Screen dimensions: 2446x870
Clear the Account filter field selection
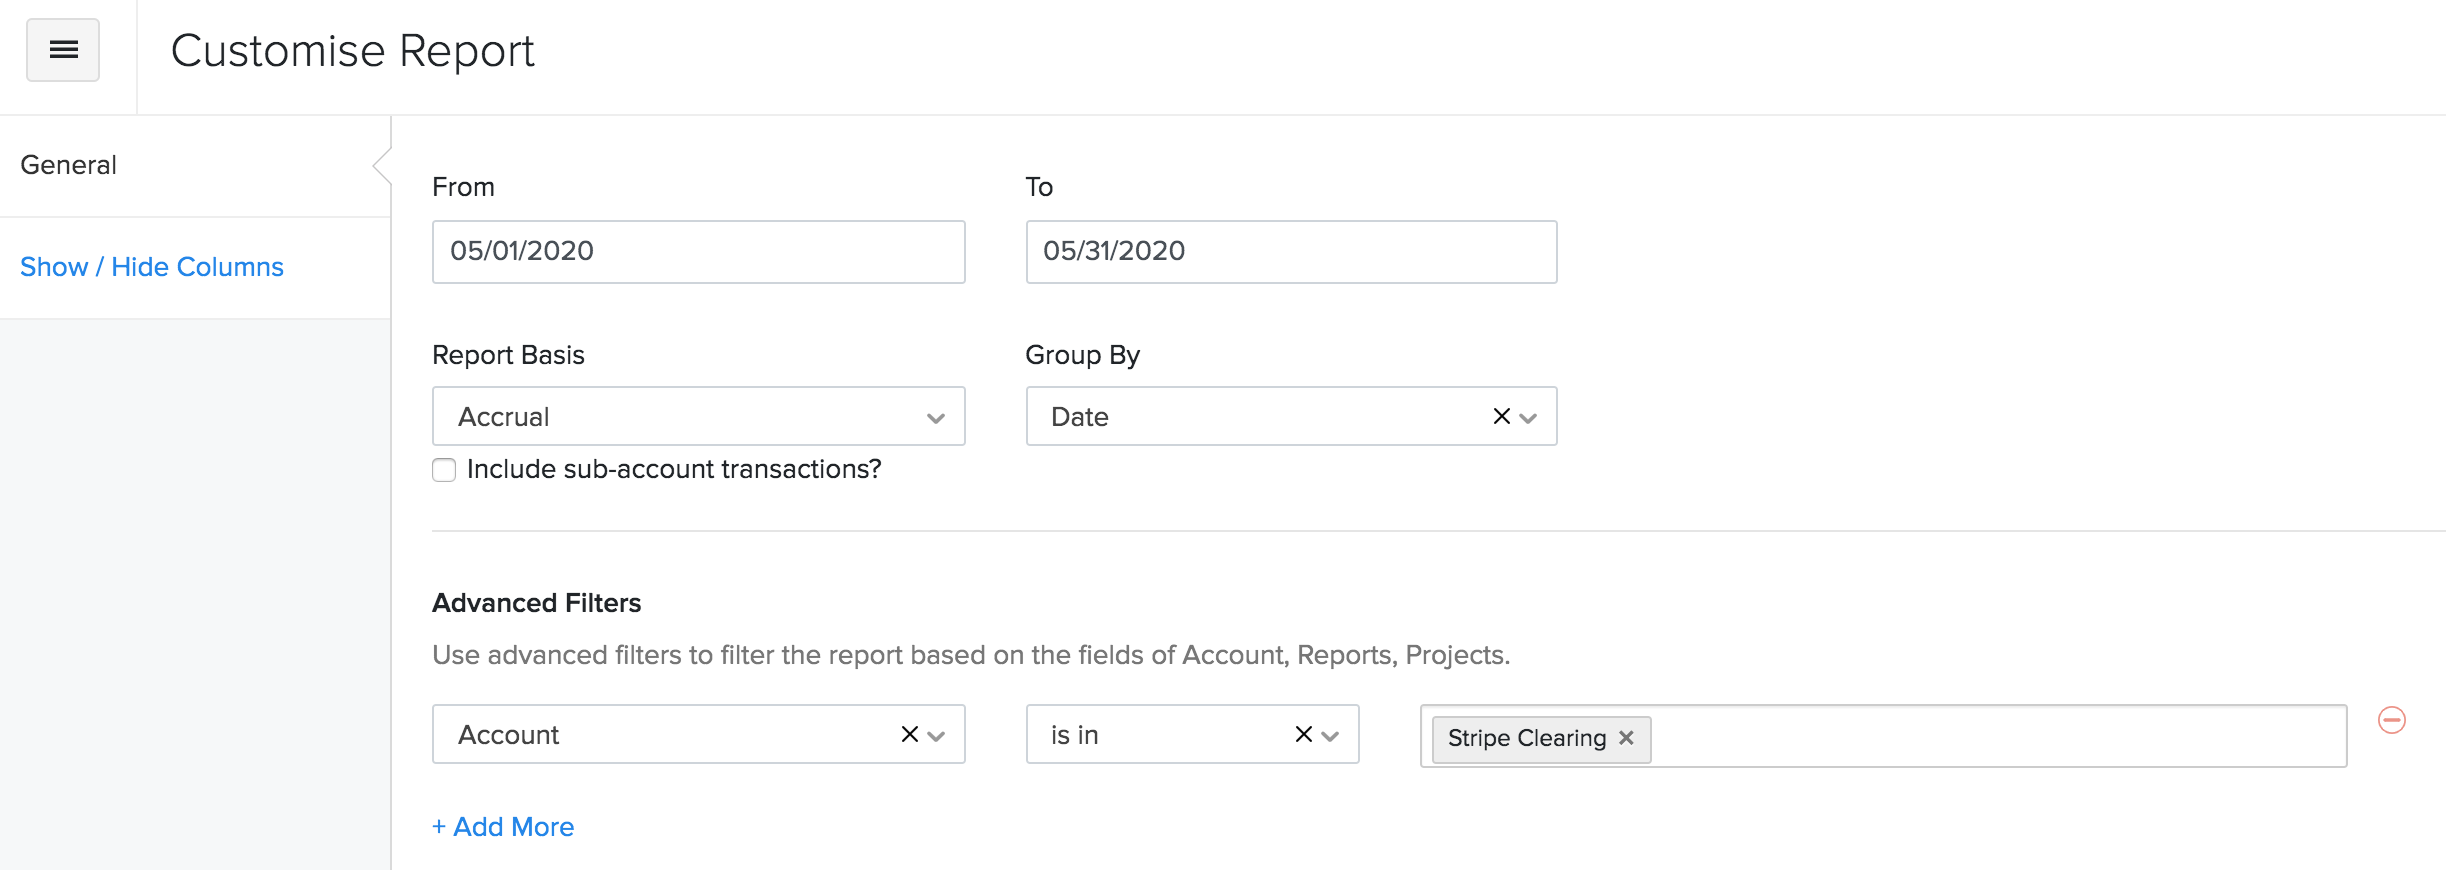pos(909,734)
